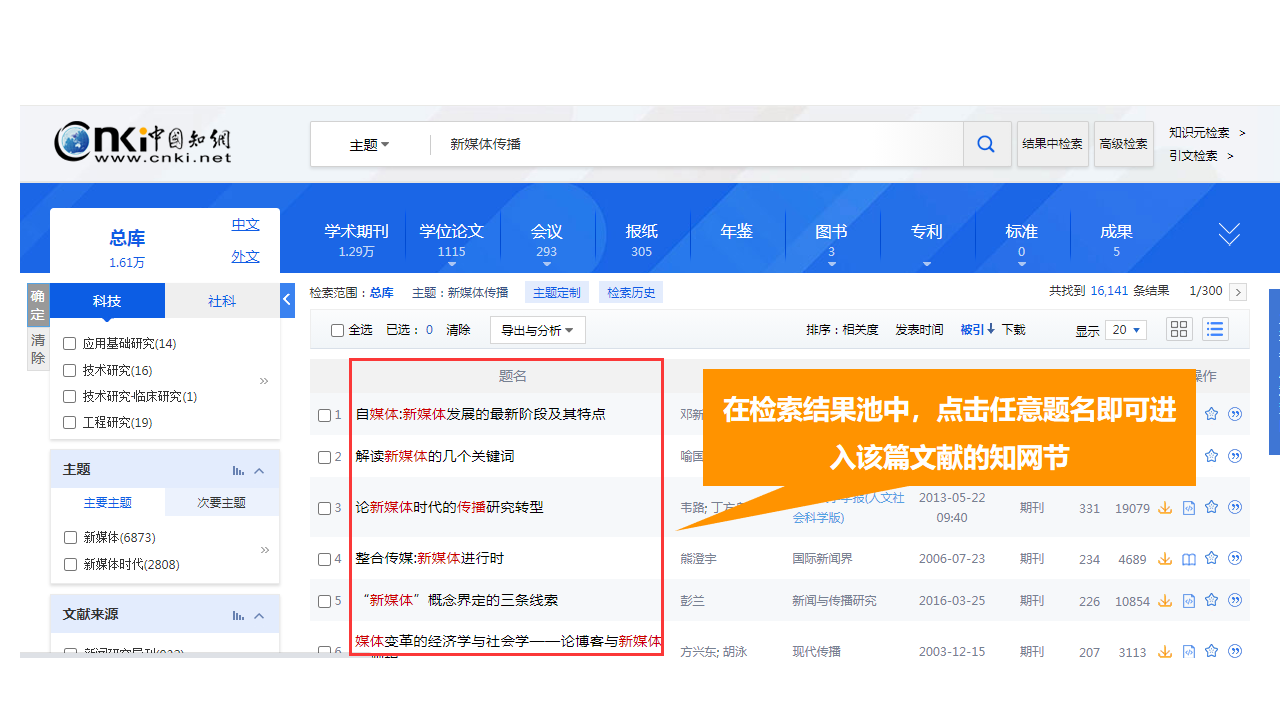Open the 主题 search field dropdown
The width and height of the screenshot is (1280, 720).
369,145
